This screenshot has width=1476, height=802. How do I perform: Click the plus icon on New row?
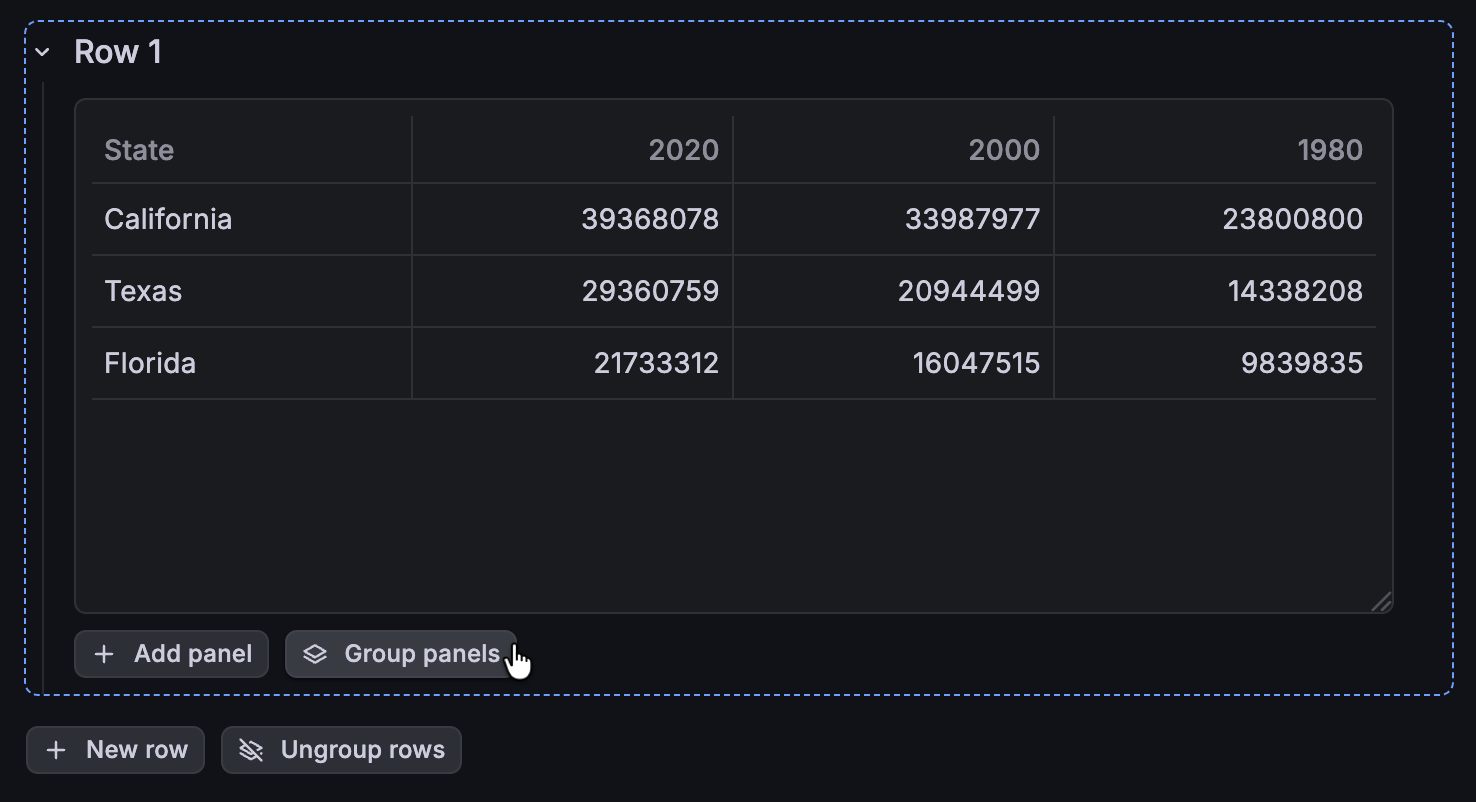[x=56, y=750]
